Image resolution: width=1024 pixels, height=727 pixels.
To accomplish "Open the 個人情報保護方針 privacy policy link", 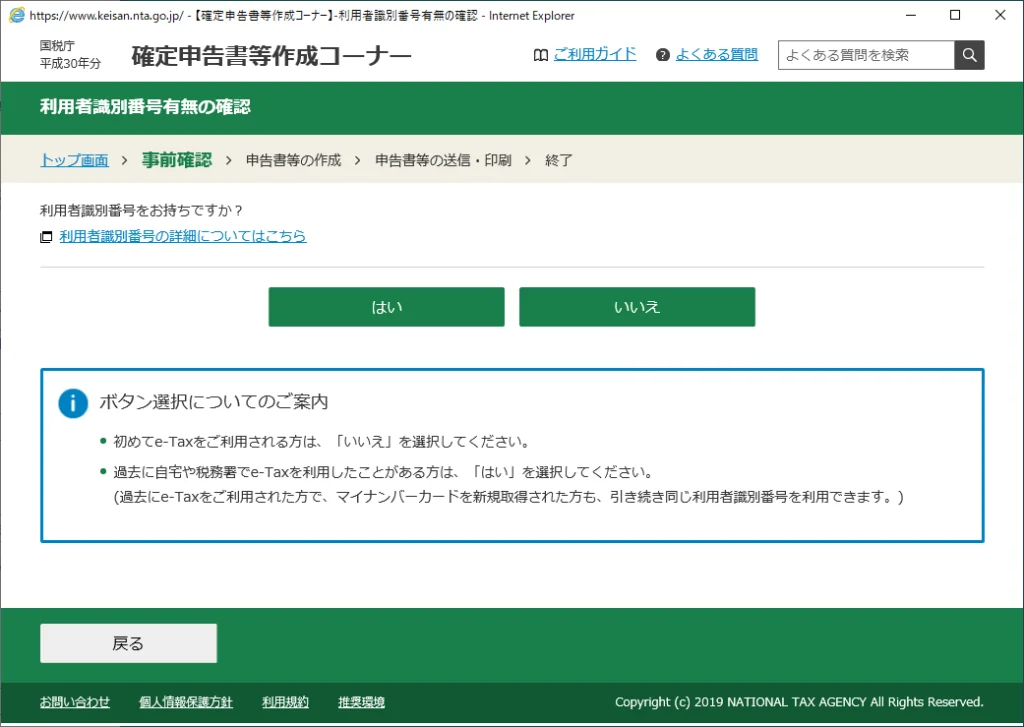I will 186,702.
